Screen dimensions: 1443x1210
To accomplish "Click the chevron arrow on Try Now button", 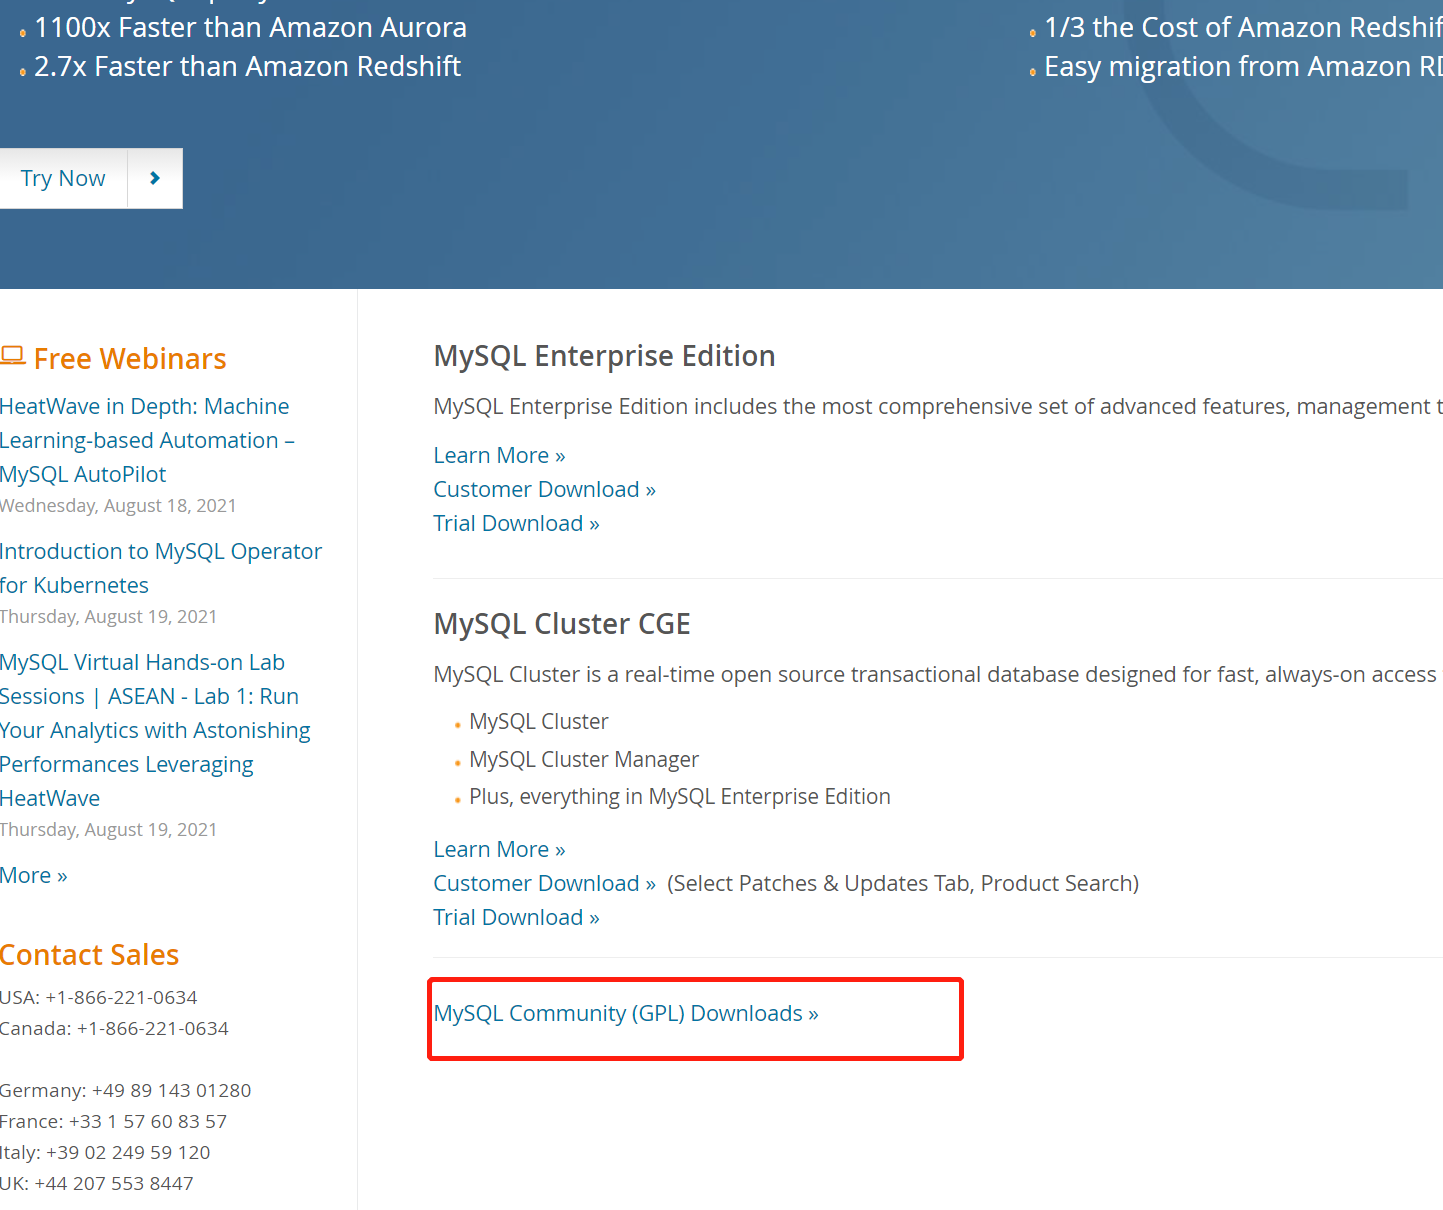I will (154, 178).
